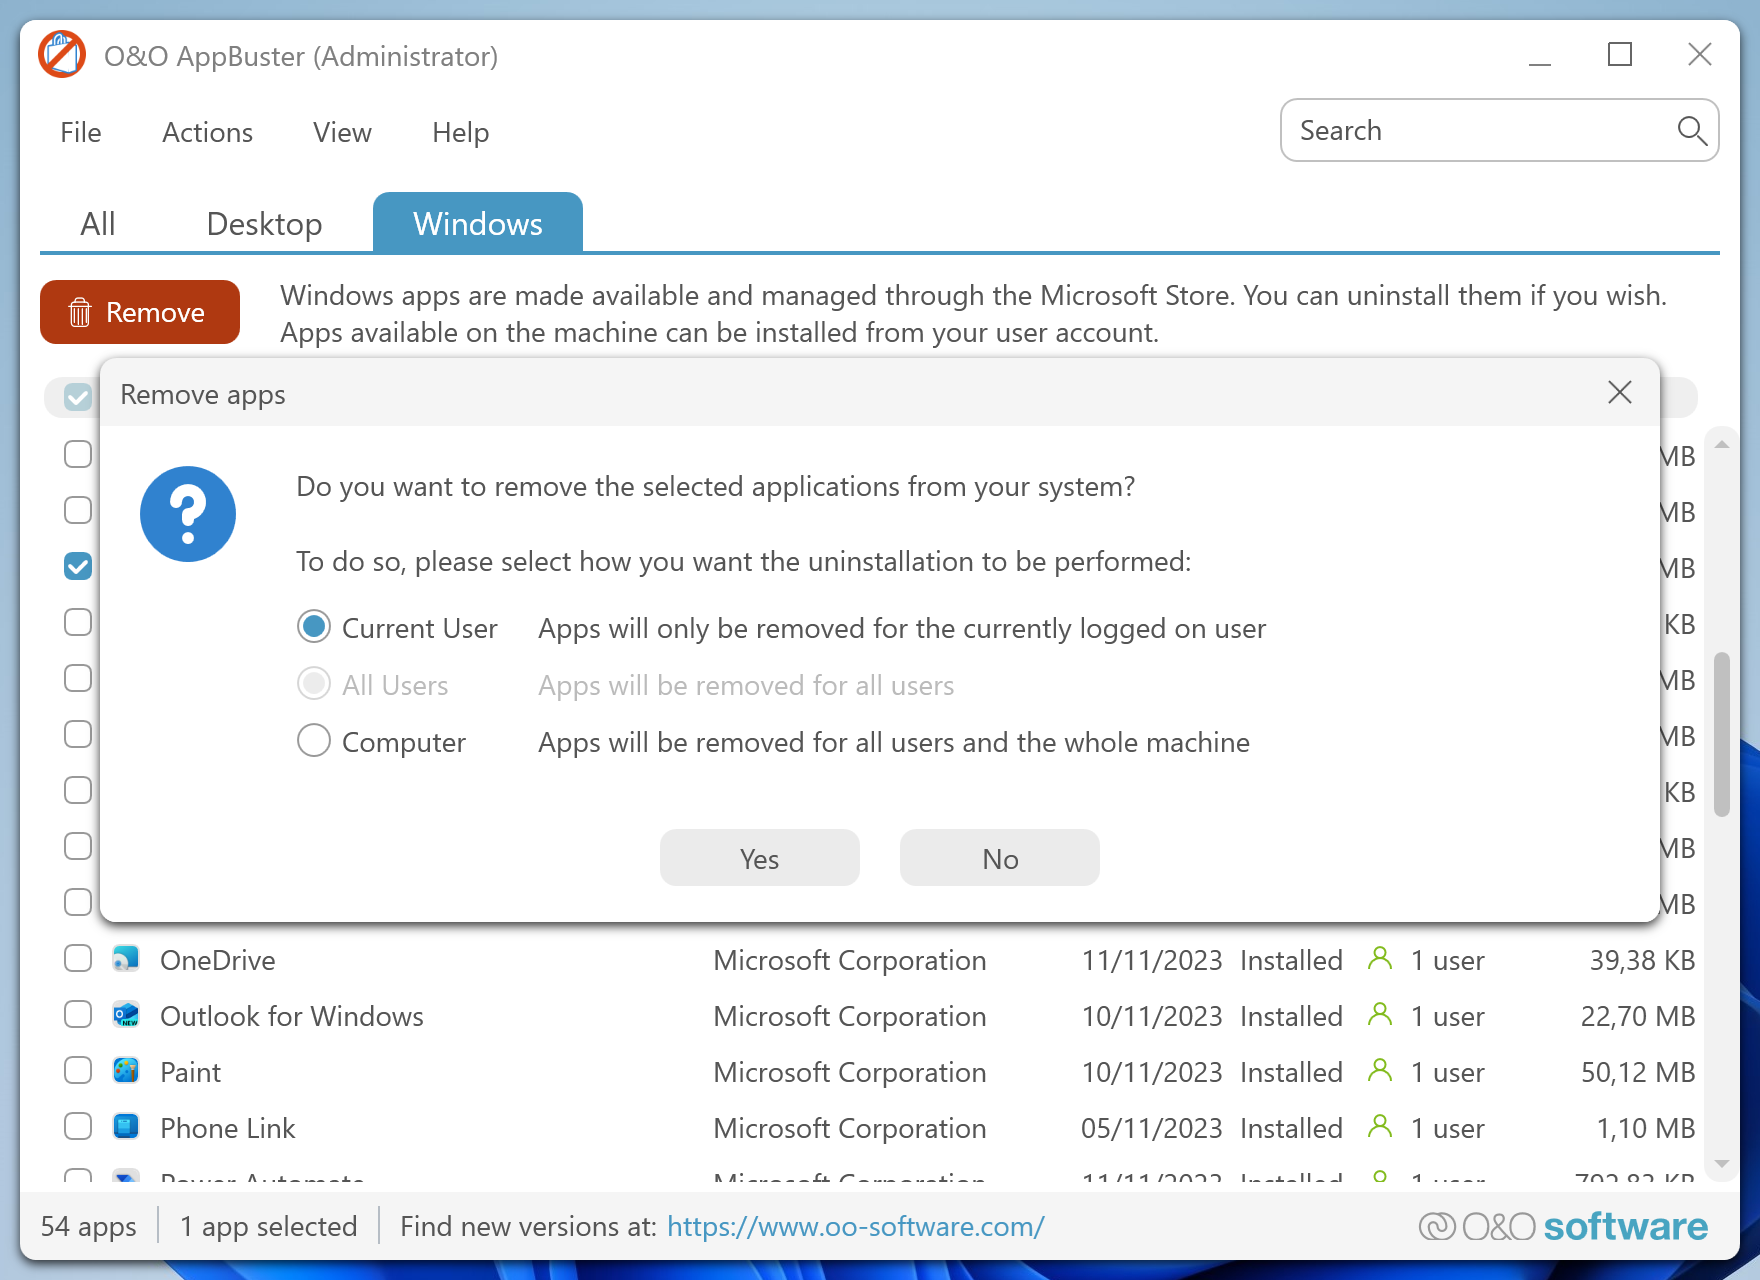Screen dimensions: 1760x1280
Task: Click the 05/11/2023 date for Phone Link
Action: tap(1152, 1128)
